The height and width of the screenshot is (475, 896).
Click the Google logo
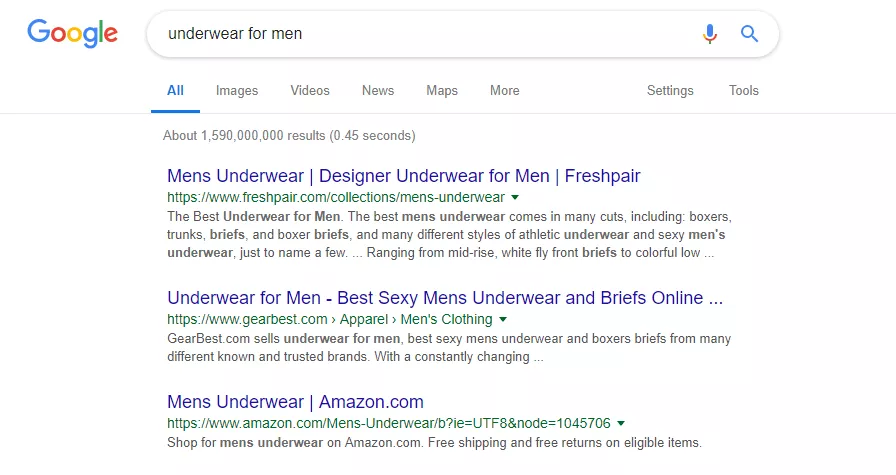pyautogui.click(x=73, y=33)
